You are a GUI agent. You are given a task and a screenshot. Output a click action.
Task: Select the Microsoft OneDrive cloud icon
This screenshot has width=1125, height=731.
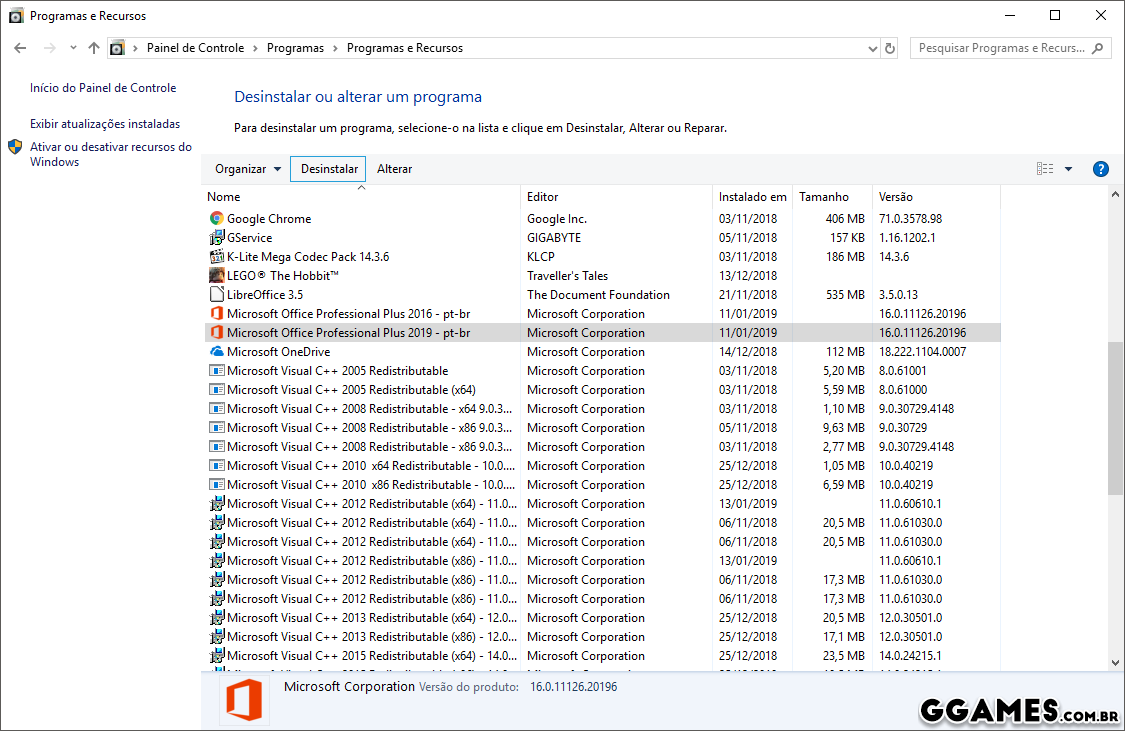tap(217, 352)
